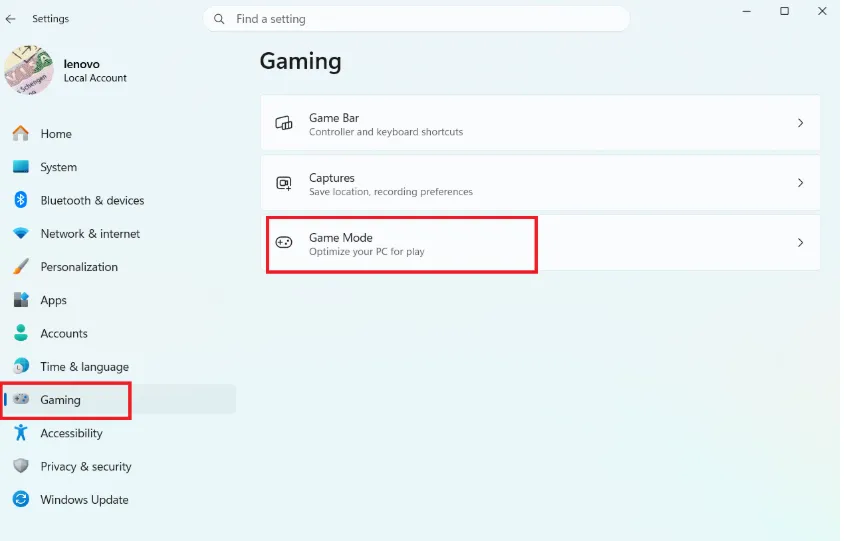844x541 pixels.
Task: Minimize the Settings window
Action: point(747,11)
